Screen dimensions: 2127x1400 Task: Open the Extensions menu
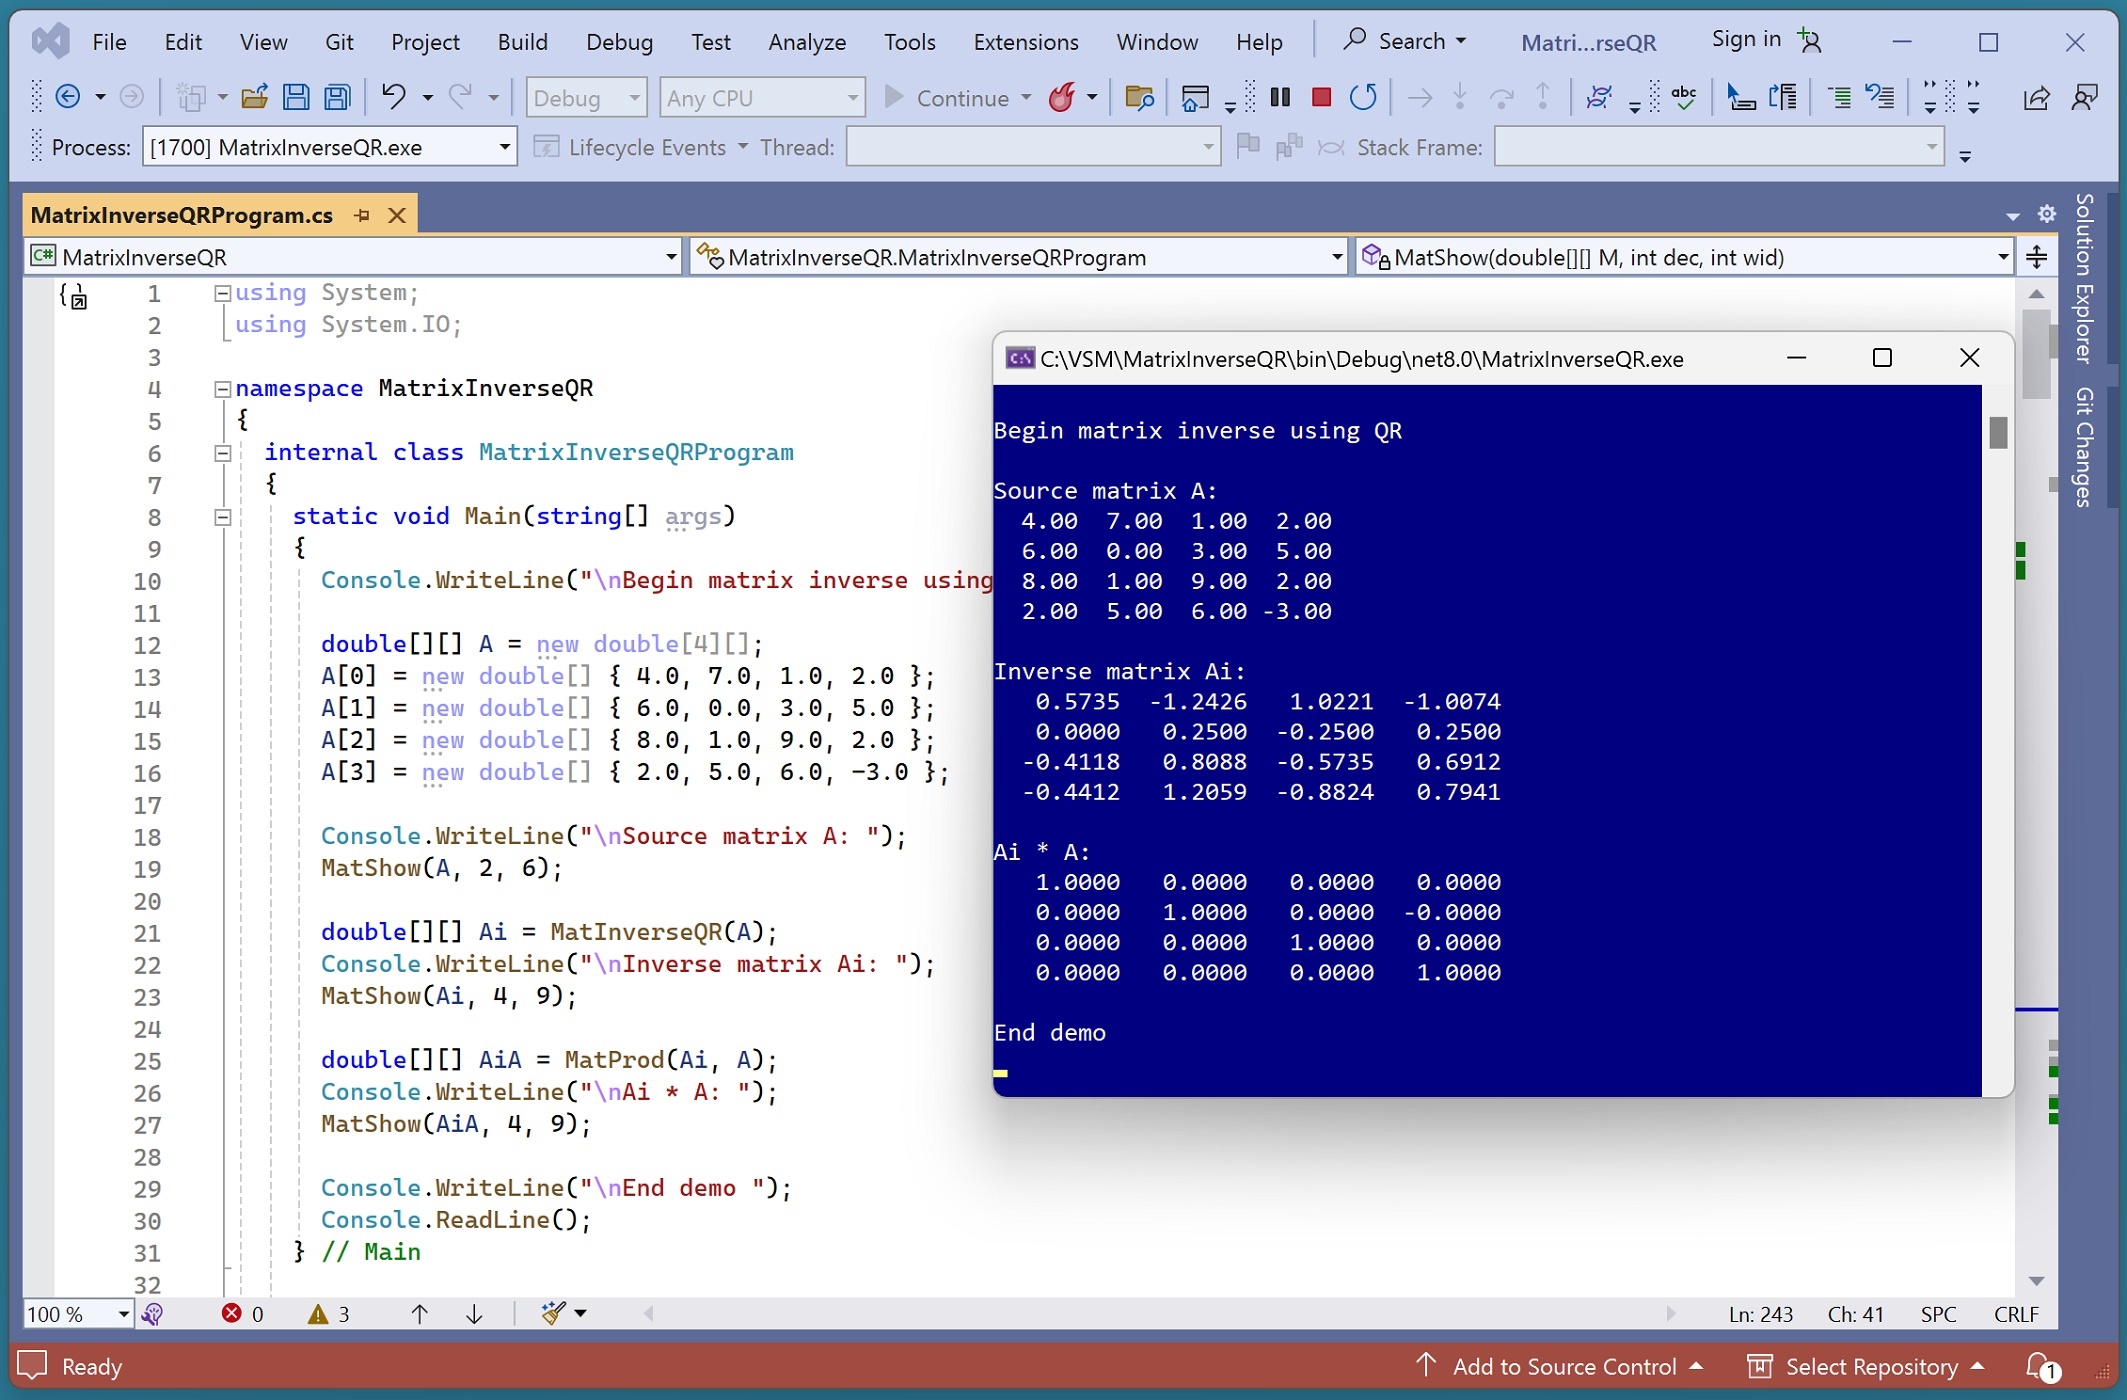[1025, 42]
